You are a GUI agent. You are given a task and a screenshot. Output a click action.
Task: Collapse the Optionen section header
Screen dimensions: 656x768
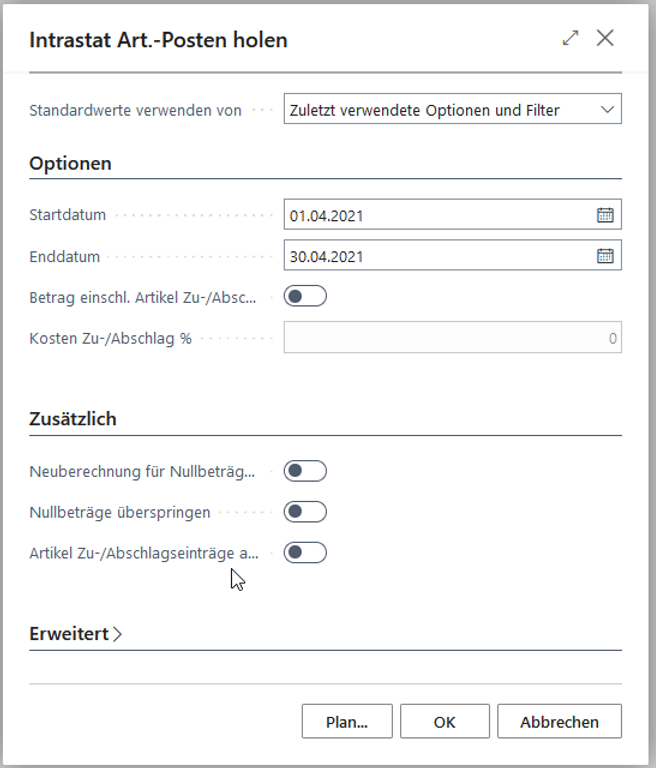coord(70,164)
